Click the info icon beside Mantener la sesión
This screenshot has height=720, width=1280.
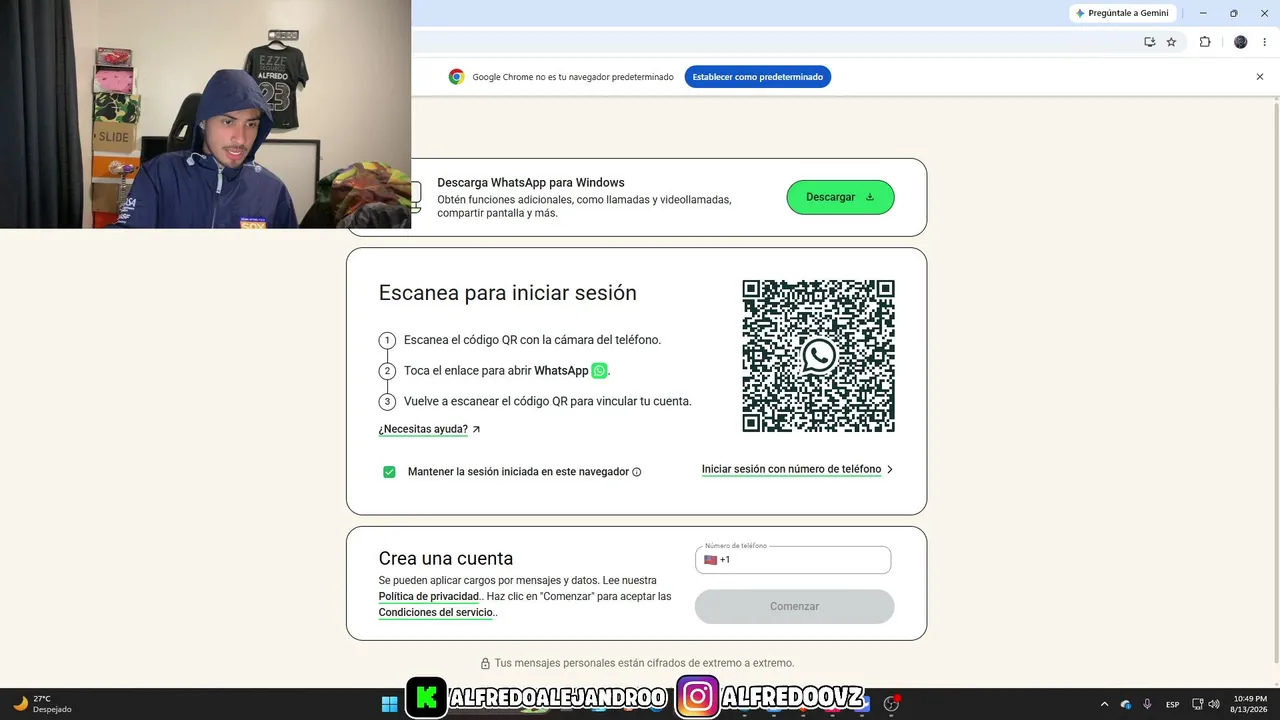coord(637,472)
